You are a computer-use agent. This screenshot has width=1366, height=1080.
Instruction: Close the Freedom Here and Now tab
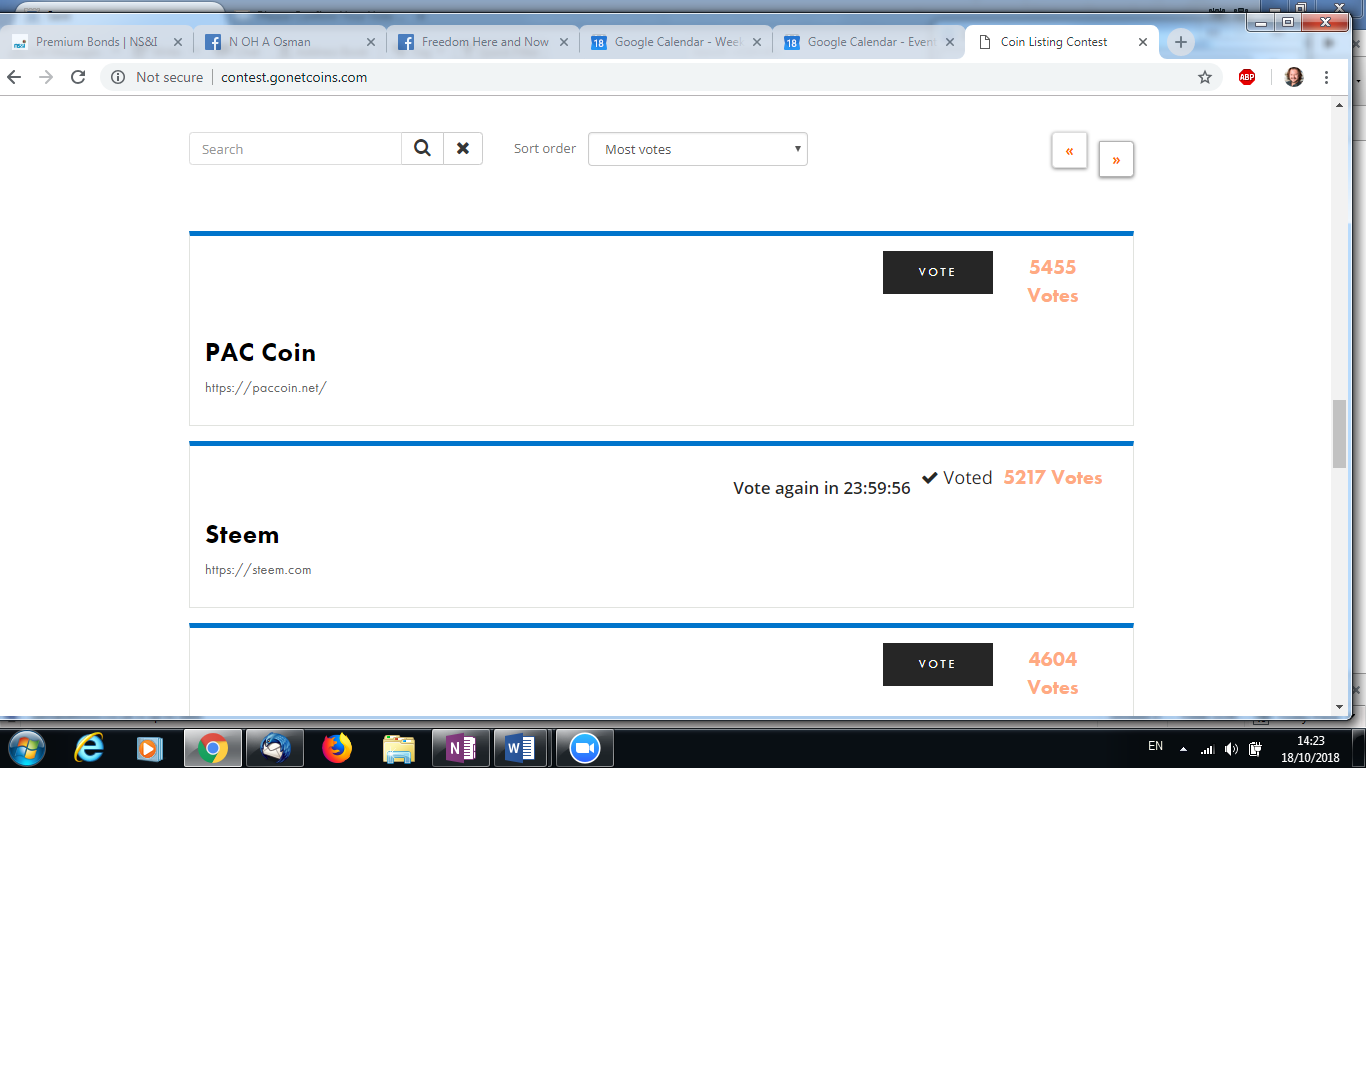click(564, 42)
